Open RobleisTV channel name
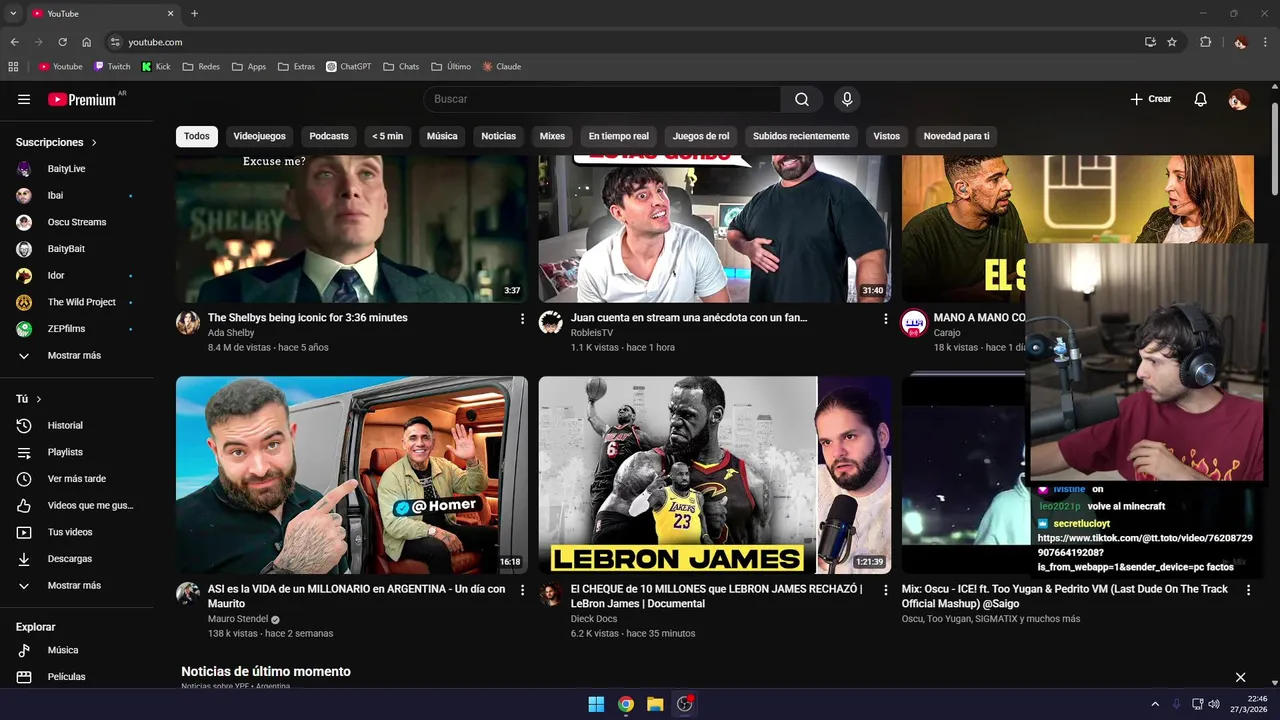The height and width of the screenshot is (720, 1280). pos(593,333)
